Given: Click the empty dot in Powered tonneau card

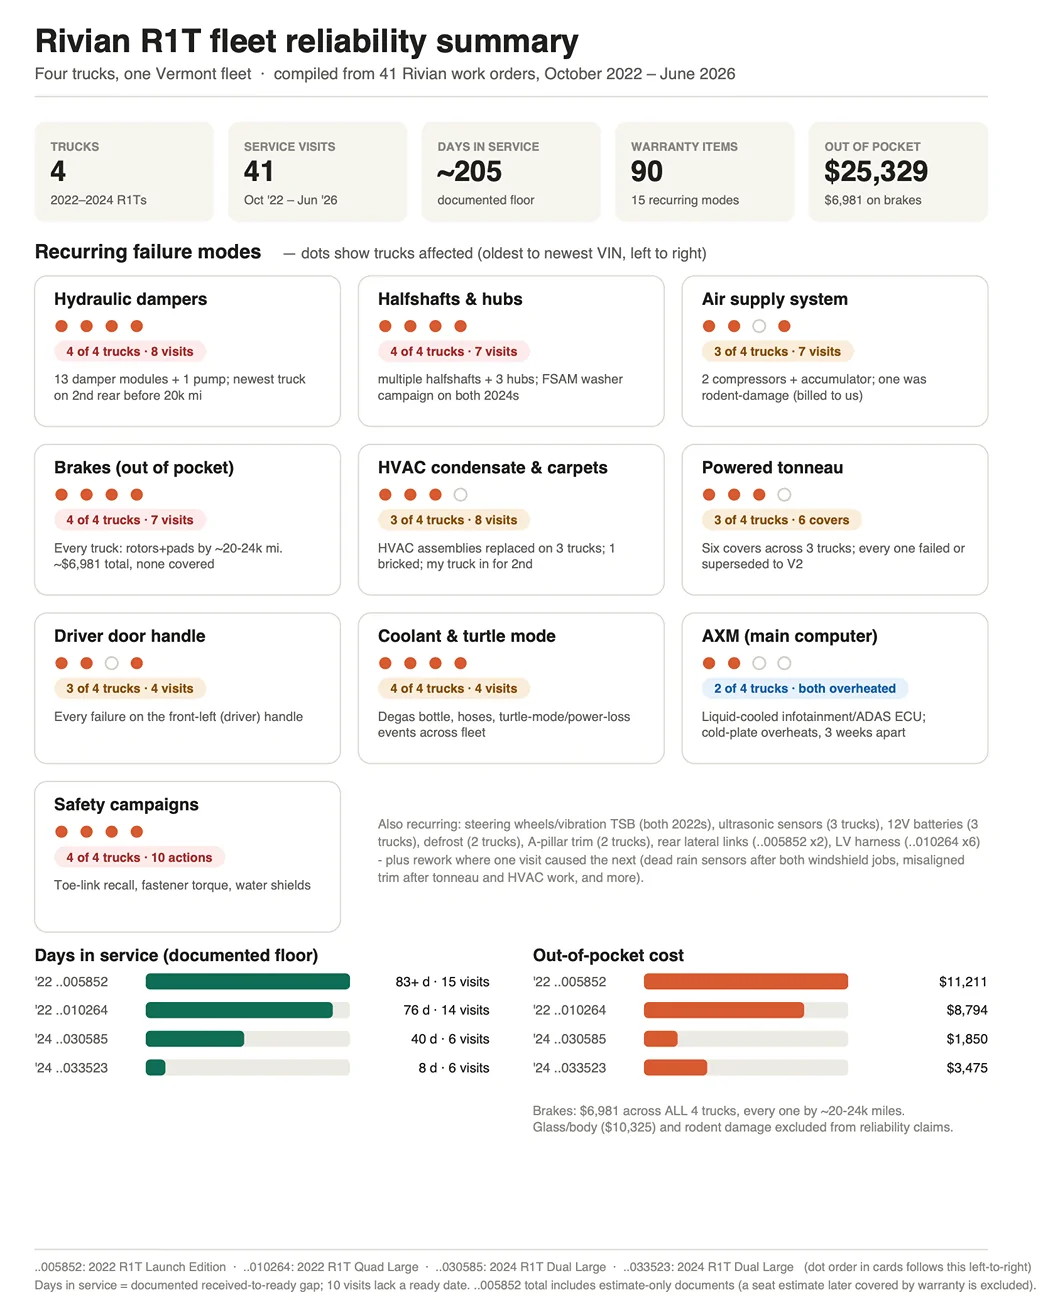Looking at the screenshot, I should point(784,494).
